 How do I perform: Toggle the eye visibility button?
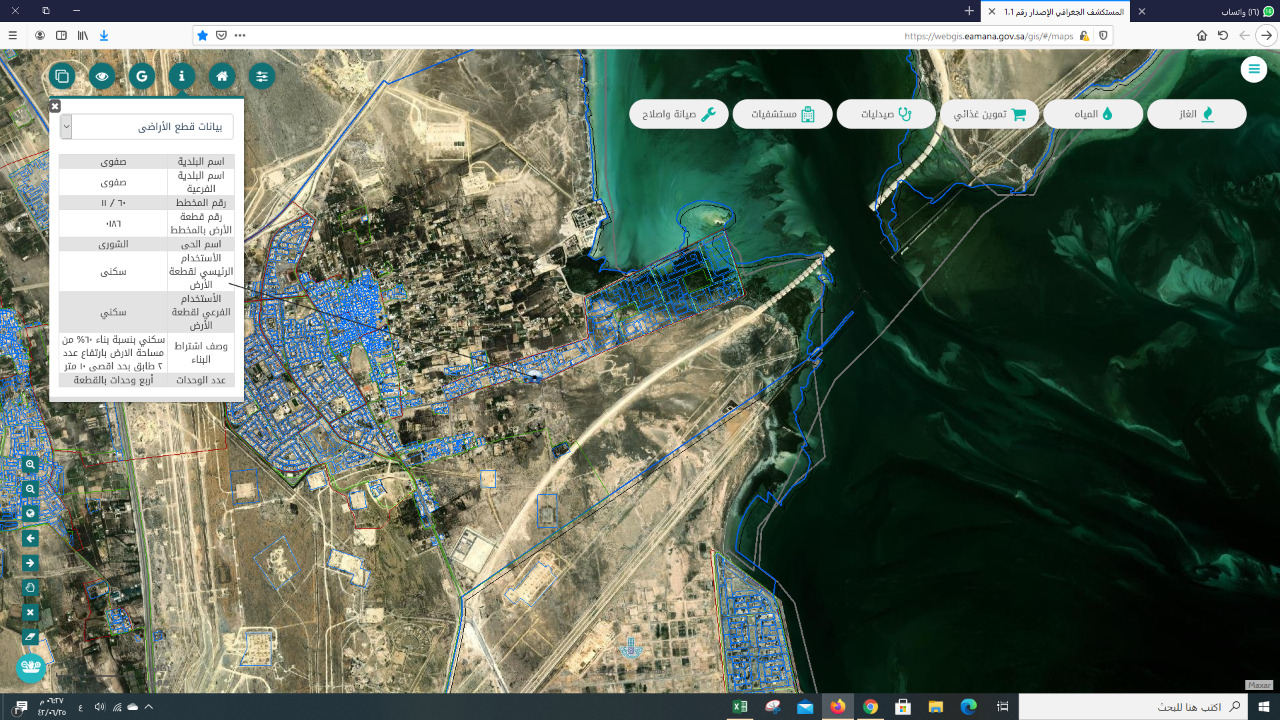[x=101, y=76]
